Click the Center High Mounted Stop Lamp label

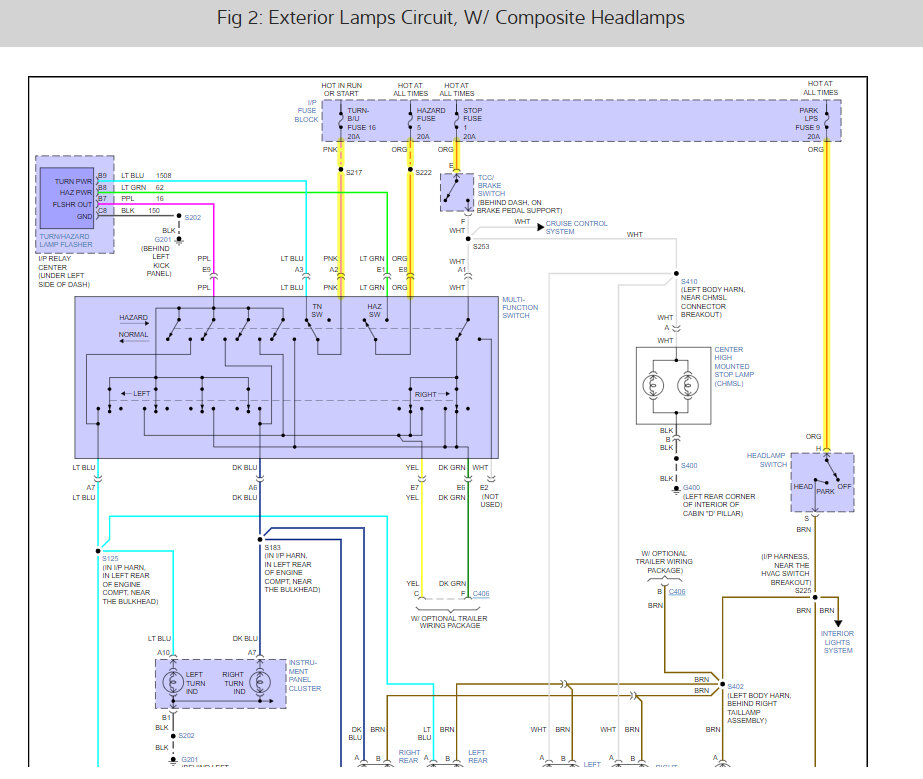coord(733,366)
